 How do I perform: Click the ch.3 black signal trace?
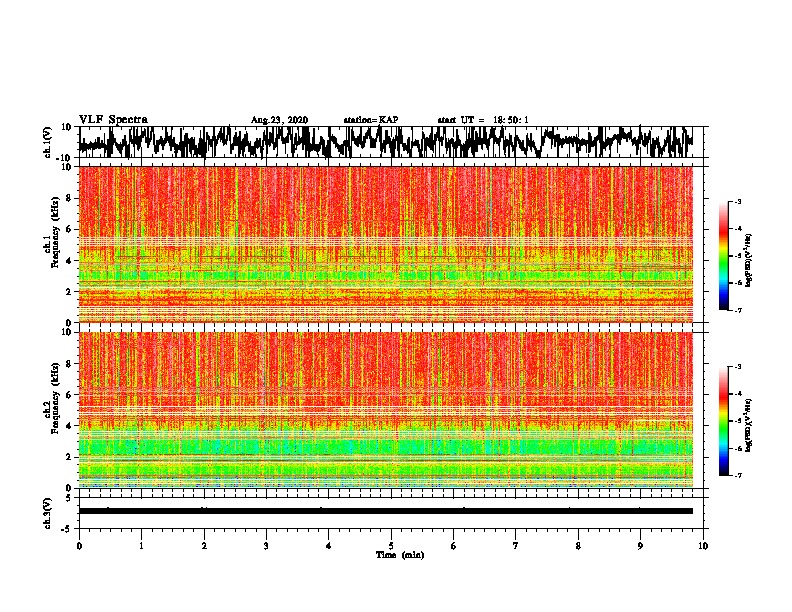tap(385, 511)
